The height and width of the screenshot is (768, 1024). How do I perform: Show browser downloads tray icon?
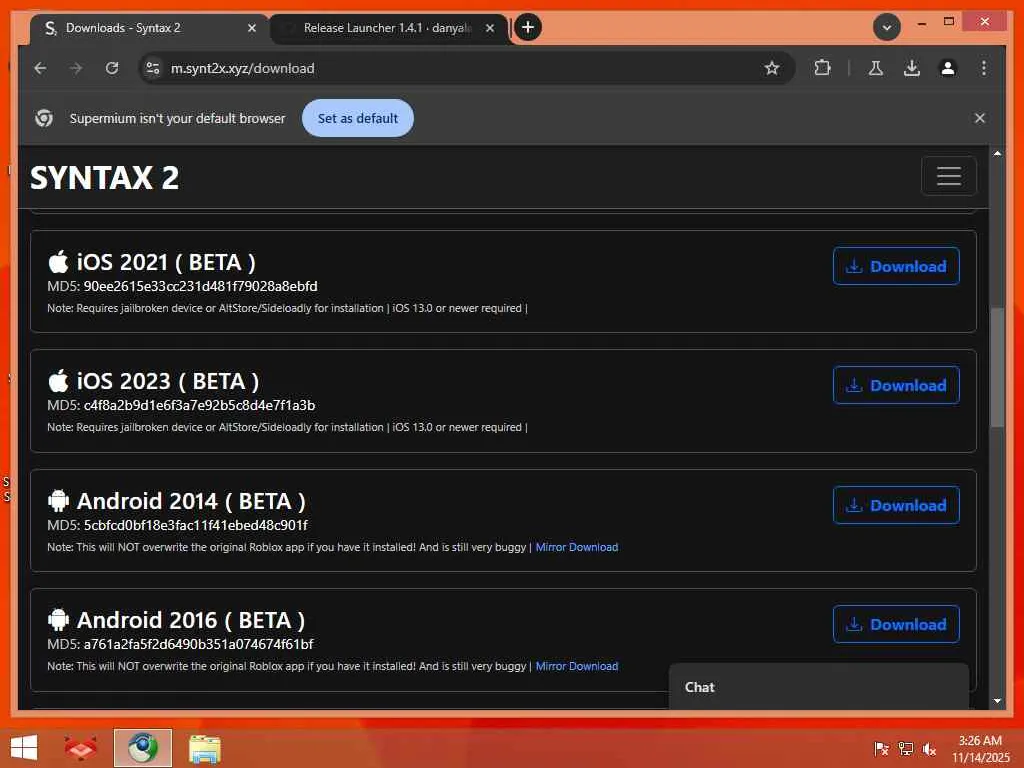912,68
